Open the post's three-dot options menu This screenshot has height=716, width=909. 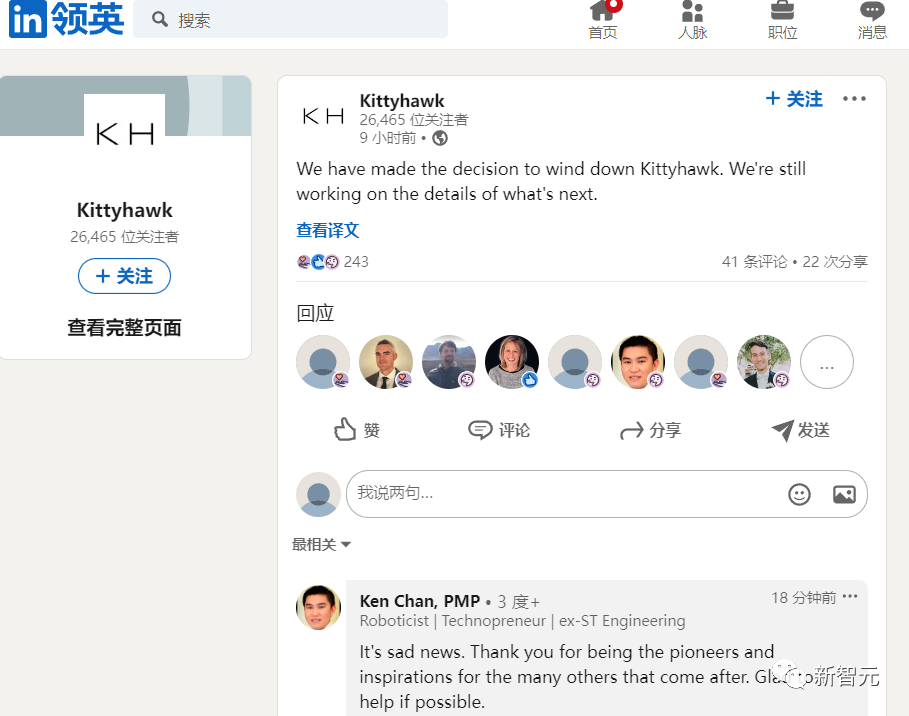click(x=855, y=99)
